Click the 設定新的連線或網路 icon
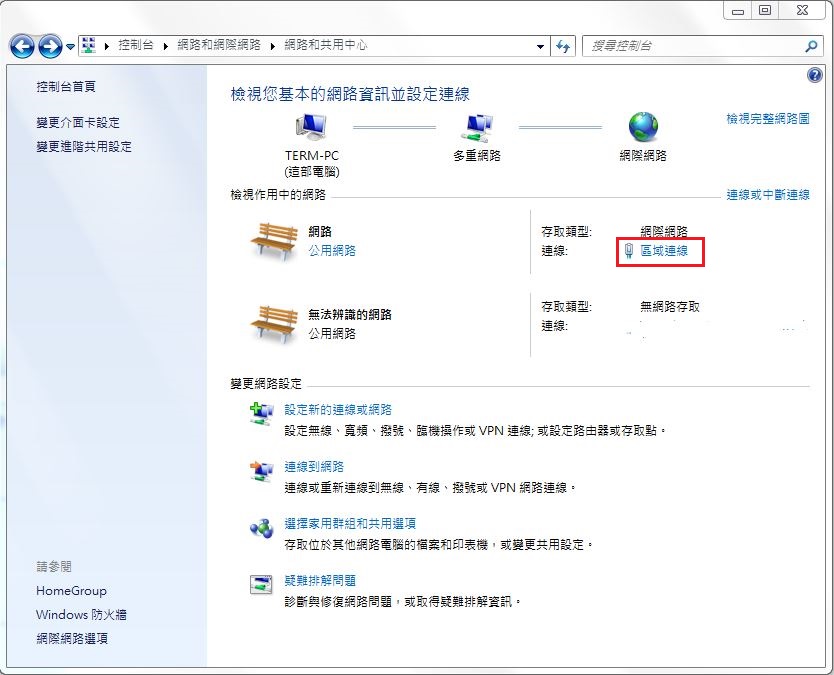Screen dimensions: 834x675 [261, 413]
